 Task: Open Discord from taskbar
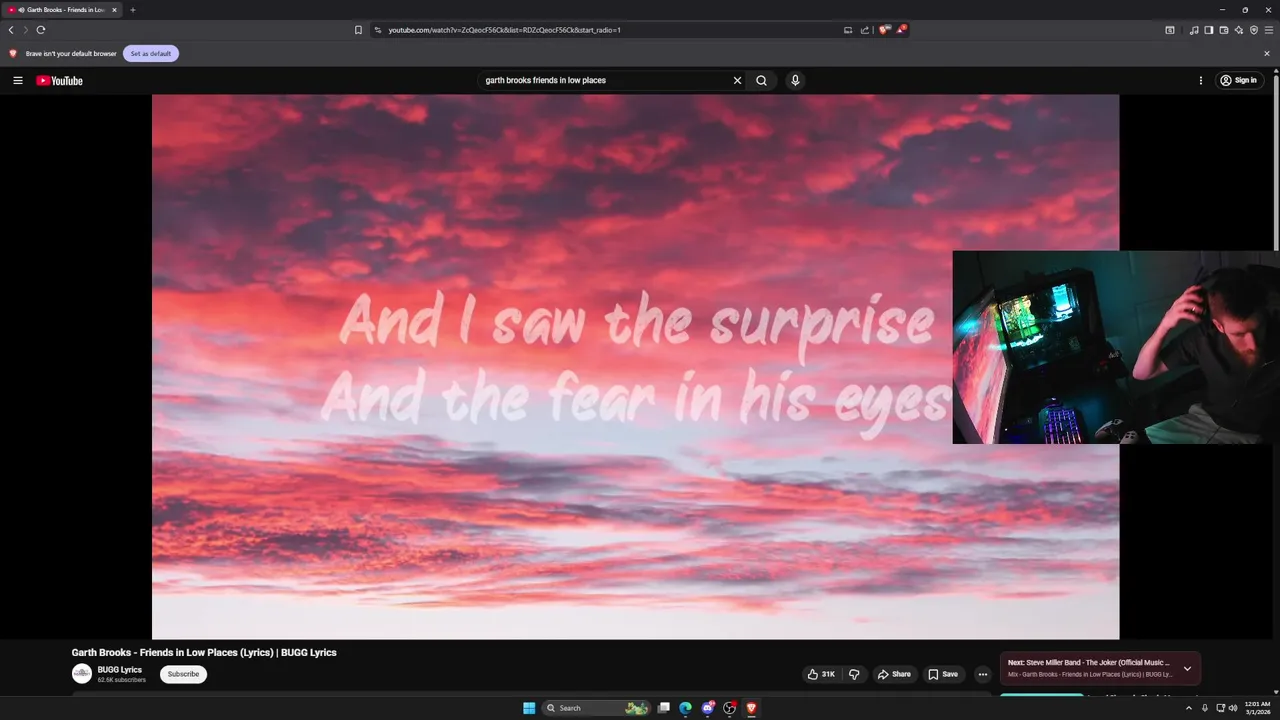coord(708,708)
